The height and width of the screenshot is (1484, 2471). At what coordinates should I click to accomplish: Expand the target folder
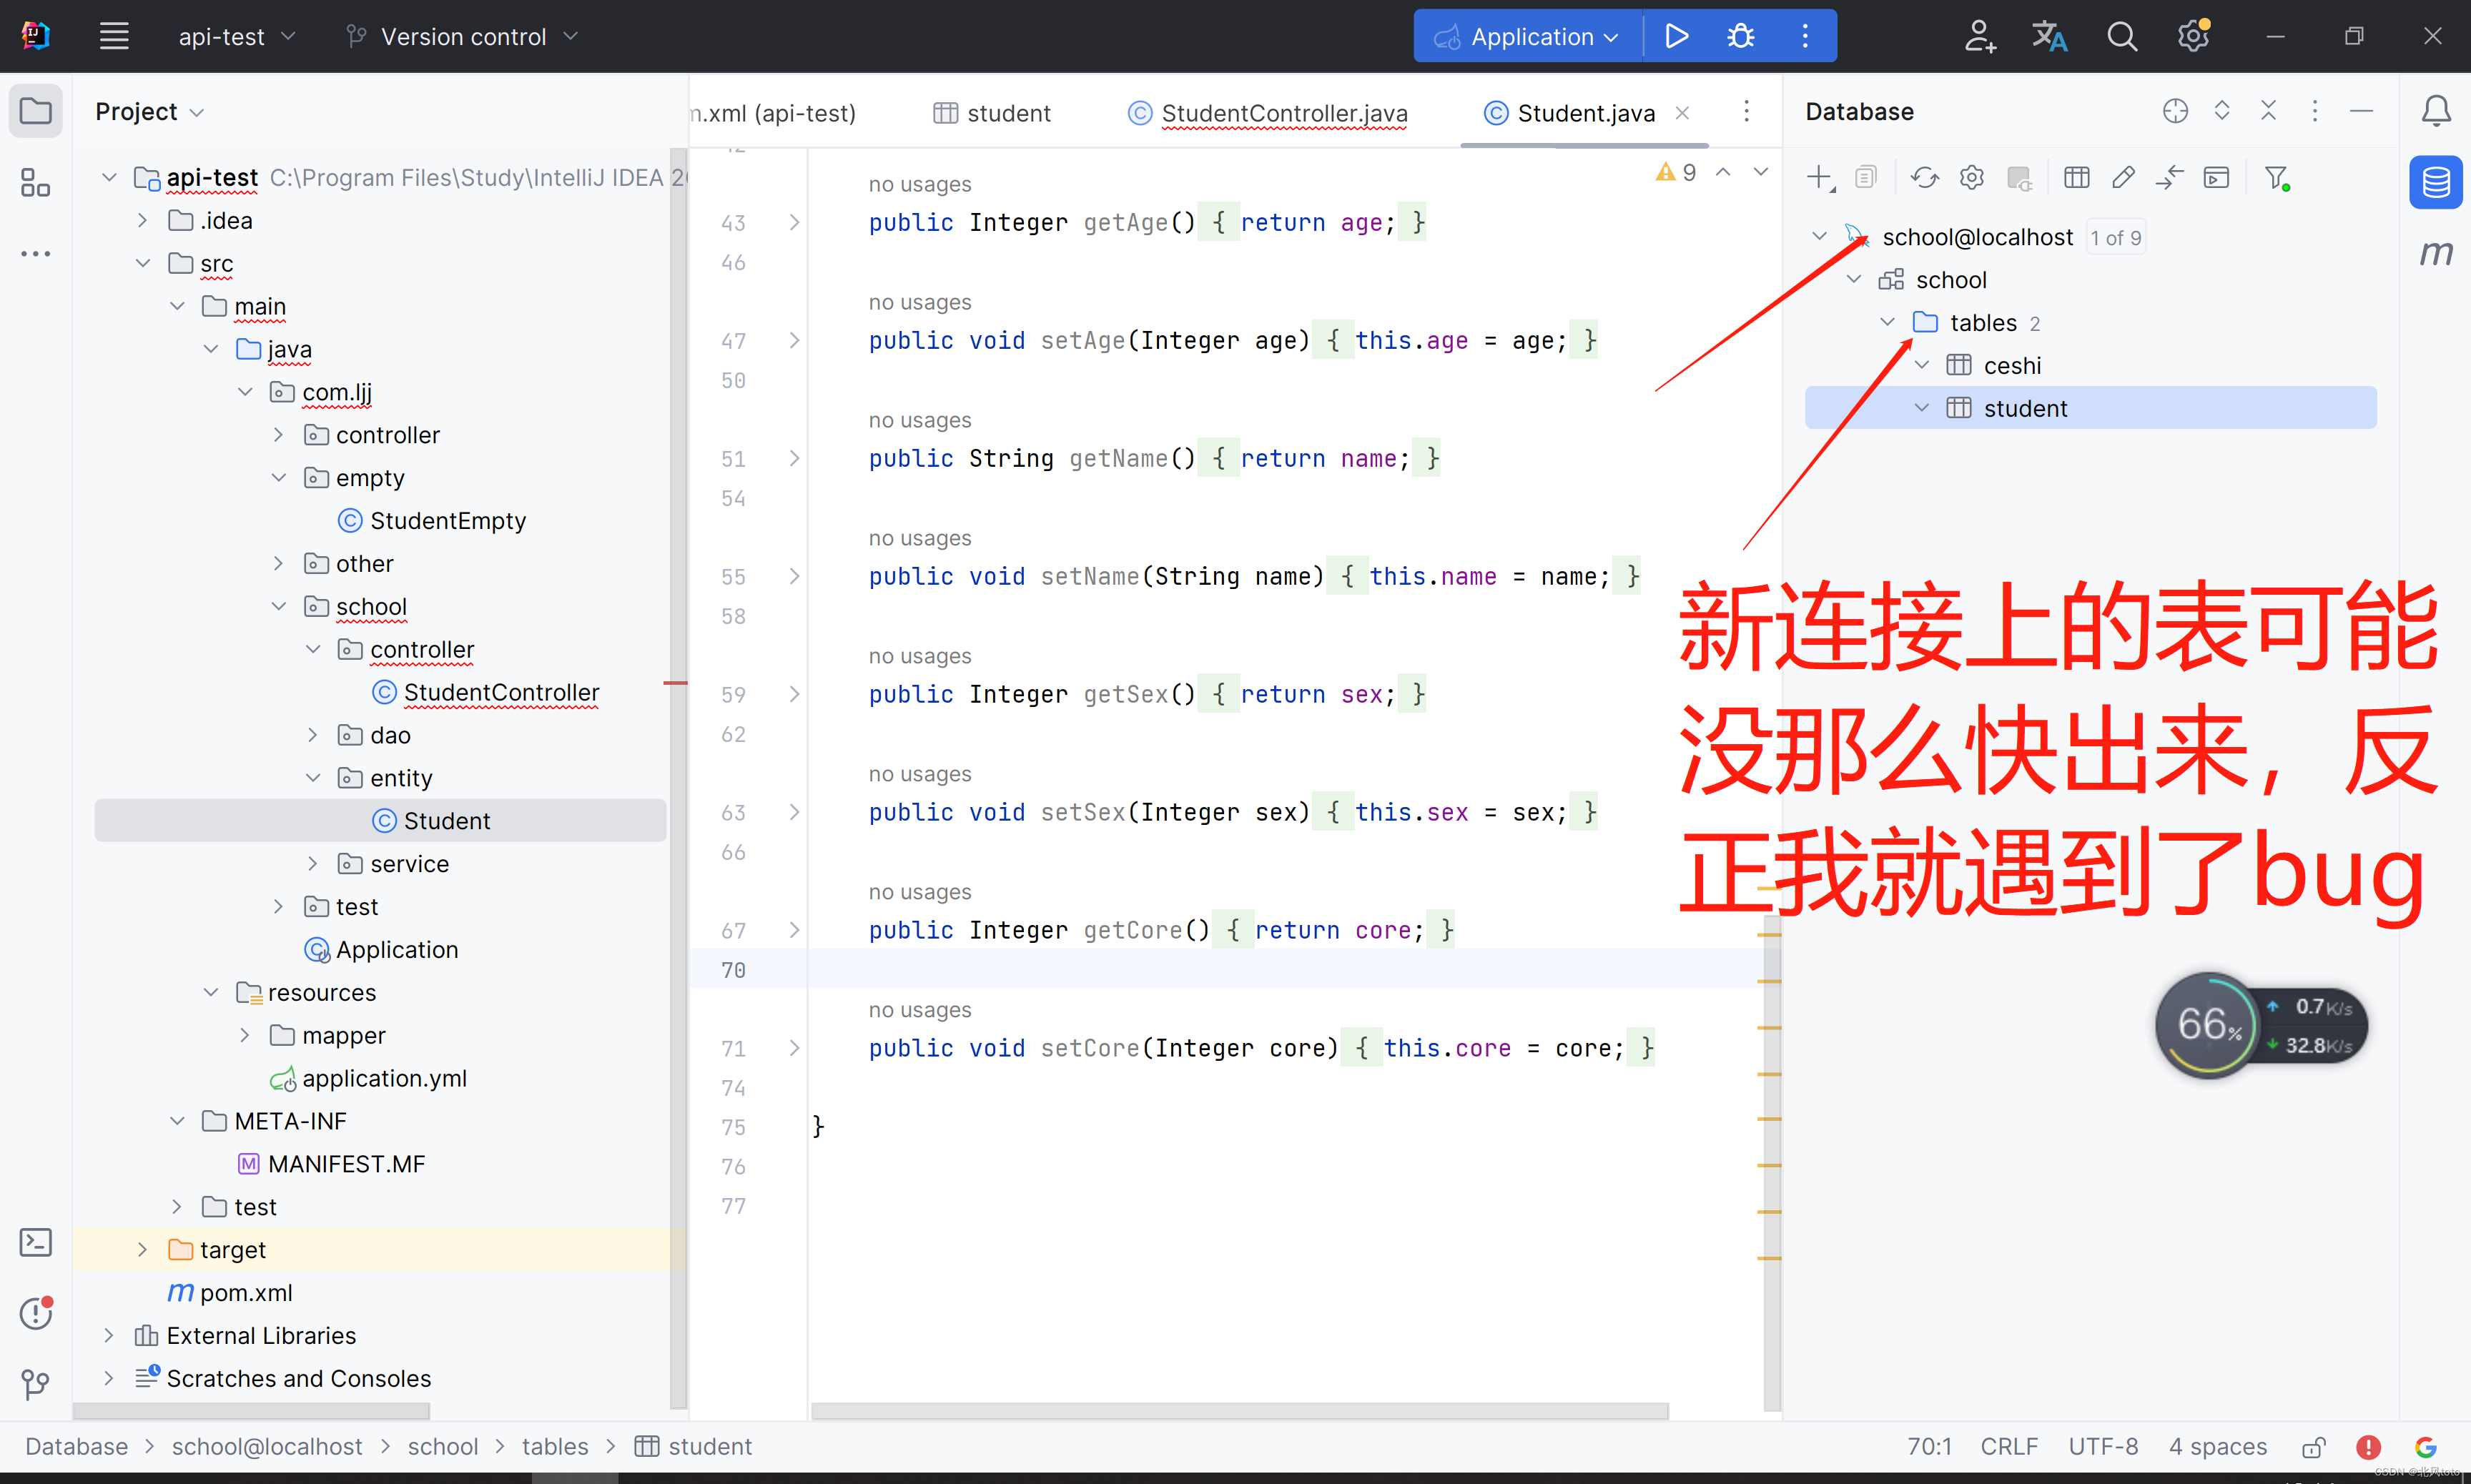pos(142,1249)
